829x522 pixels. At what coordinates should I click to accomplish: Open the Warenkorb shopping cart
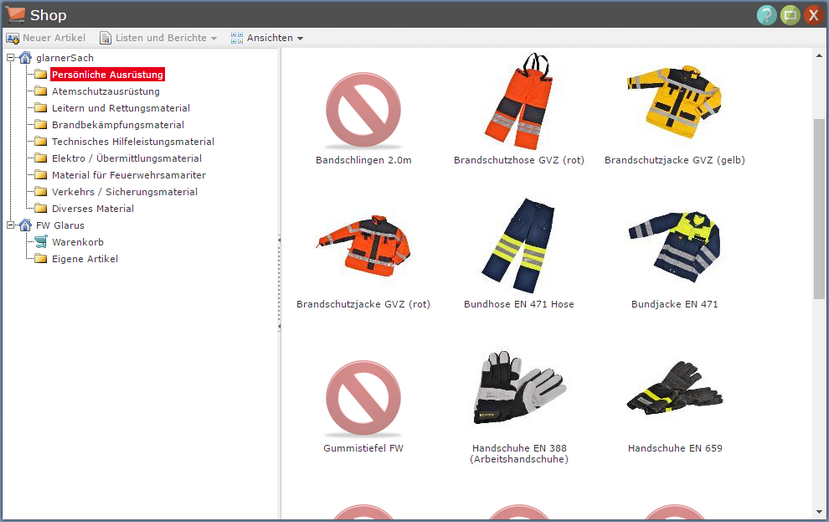click(x=78, y=242)
